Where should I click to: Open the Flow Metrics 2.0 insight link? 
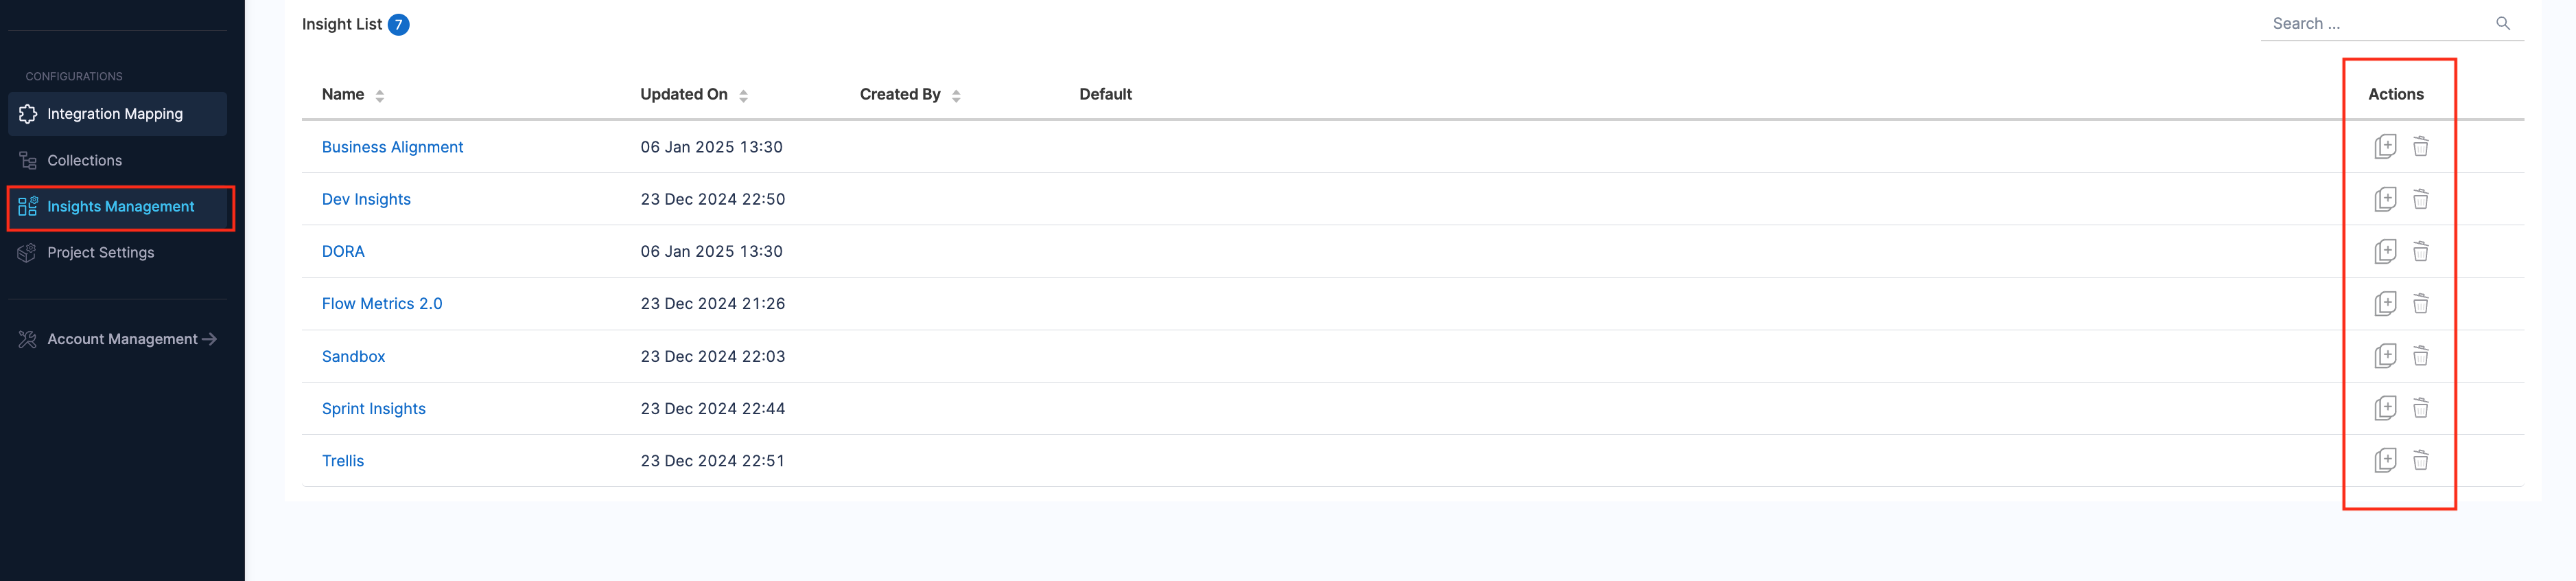tap(382, 303)
